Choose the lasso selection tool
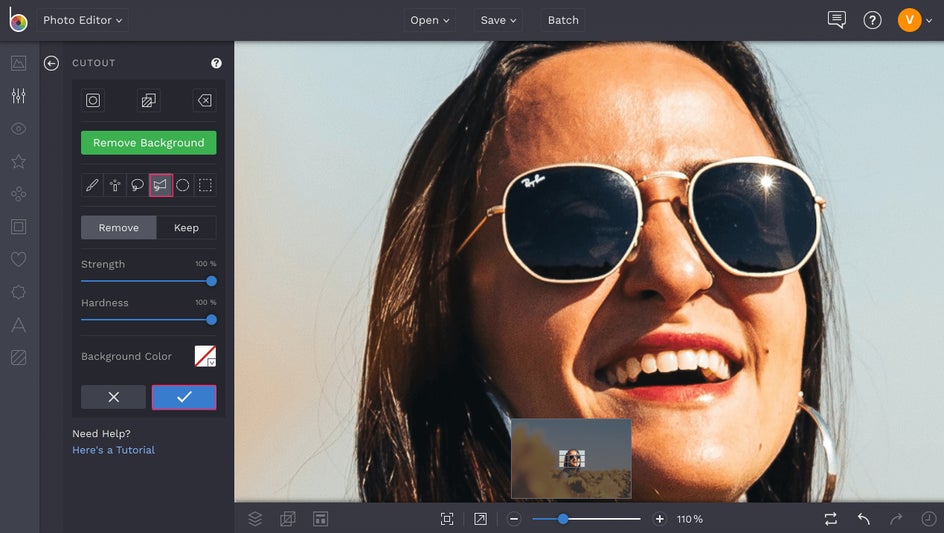This screenshot has width=944, height=533. point(138,185)
